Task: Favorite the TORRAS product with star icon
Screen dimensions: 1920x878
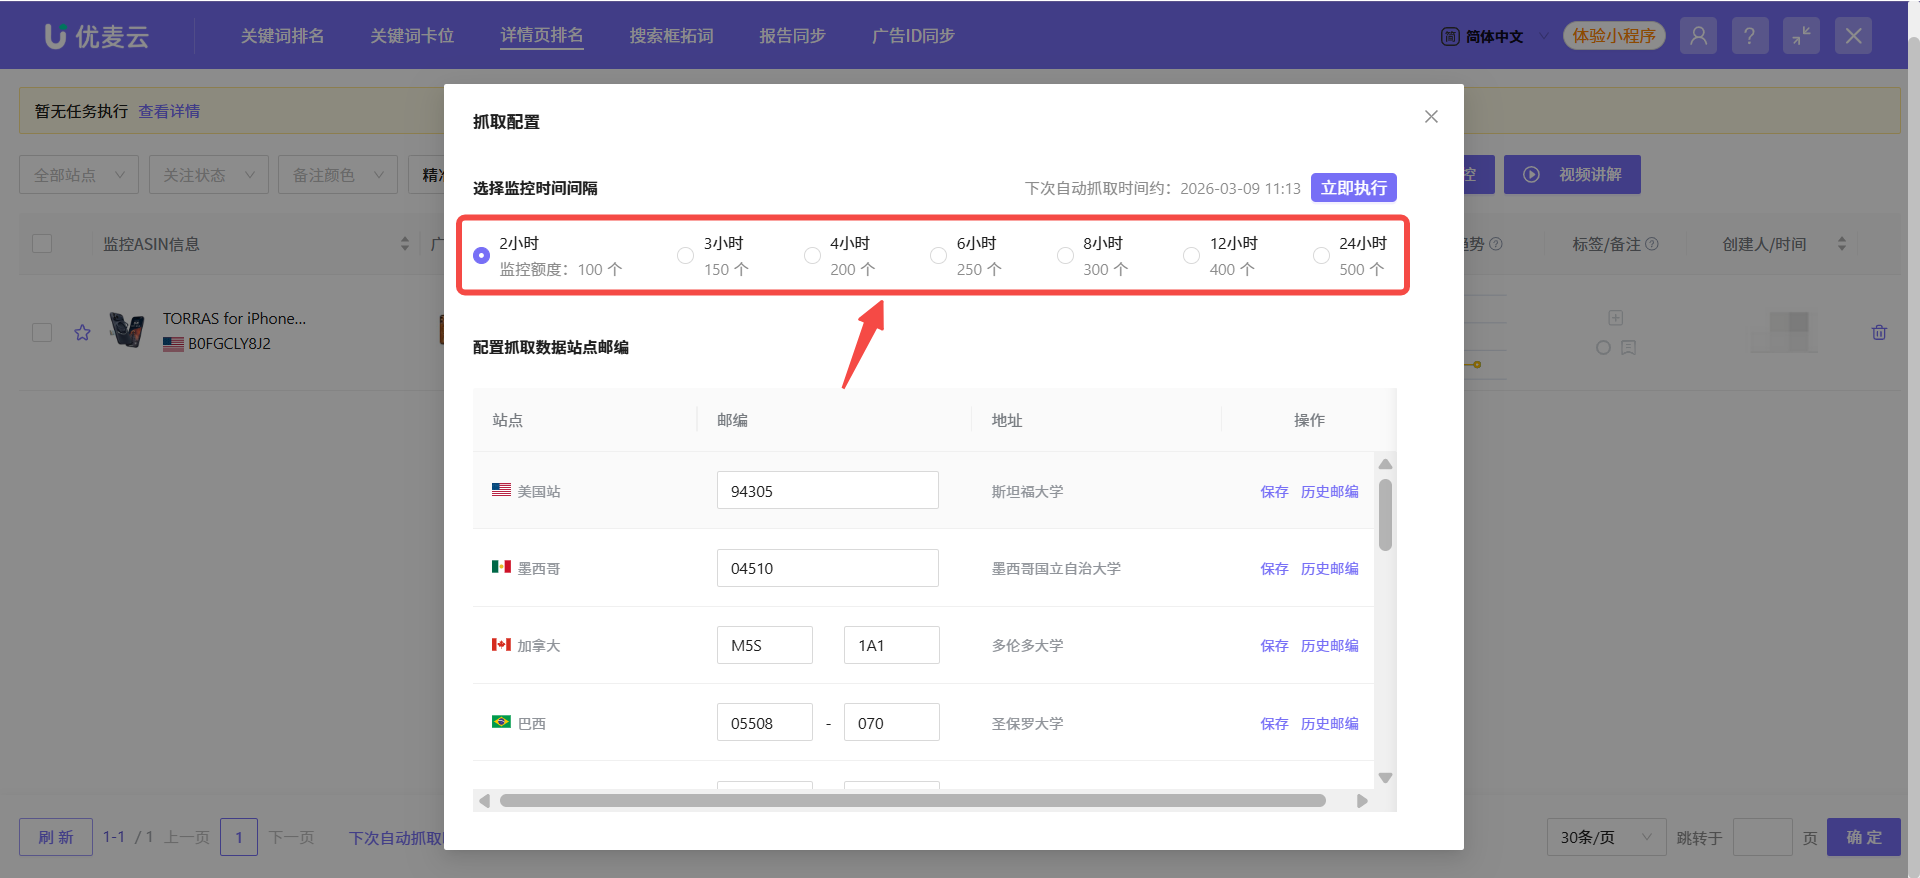Action: [82, 332]
